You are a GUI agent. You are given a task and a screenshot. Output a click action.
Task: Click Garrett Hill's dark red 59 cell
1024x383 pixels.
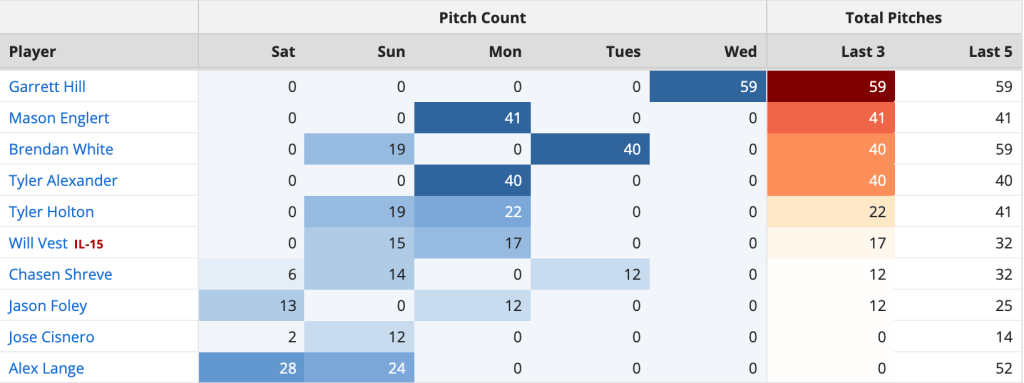(831, 86)
